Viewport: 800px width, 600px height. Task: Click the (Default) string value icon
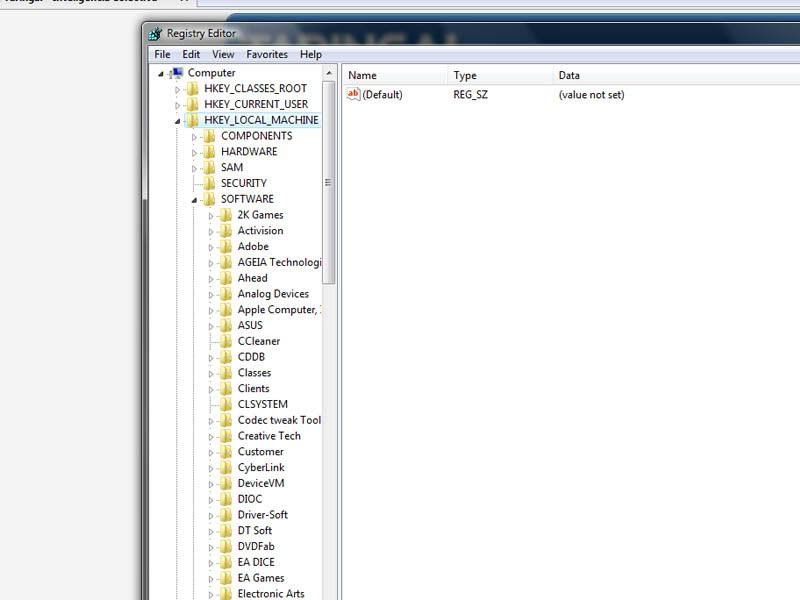pyautogui.click(x=353, y=94)
